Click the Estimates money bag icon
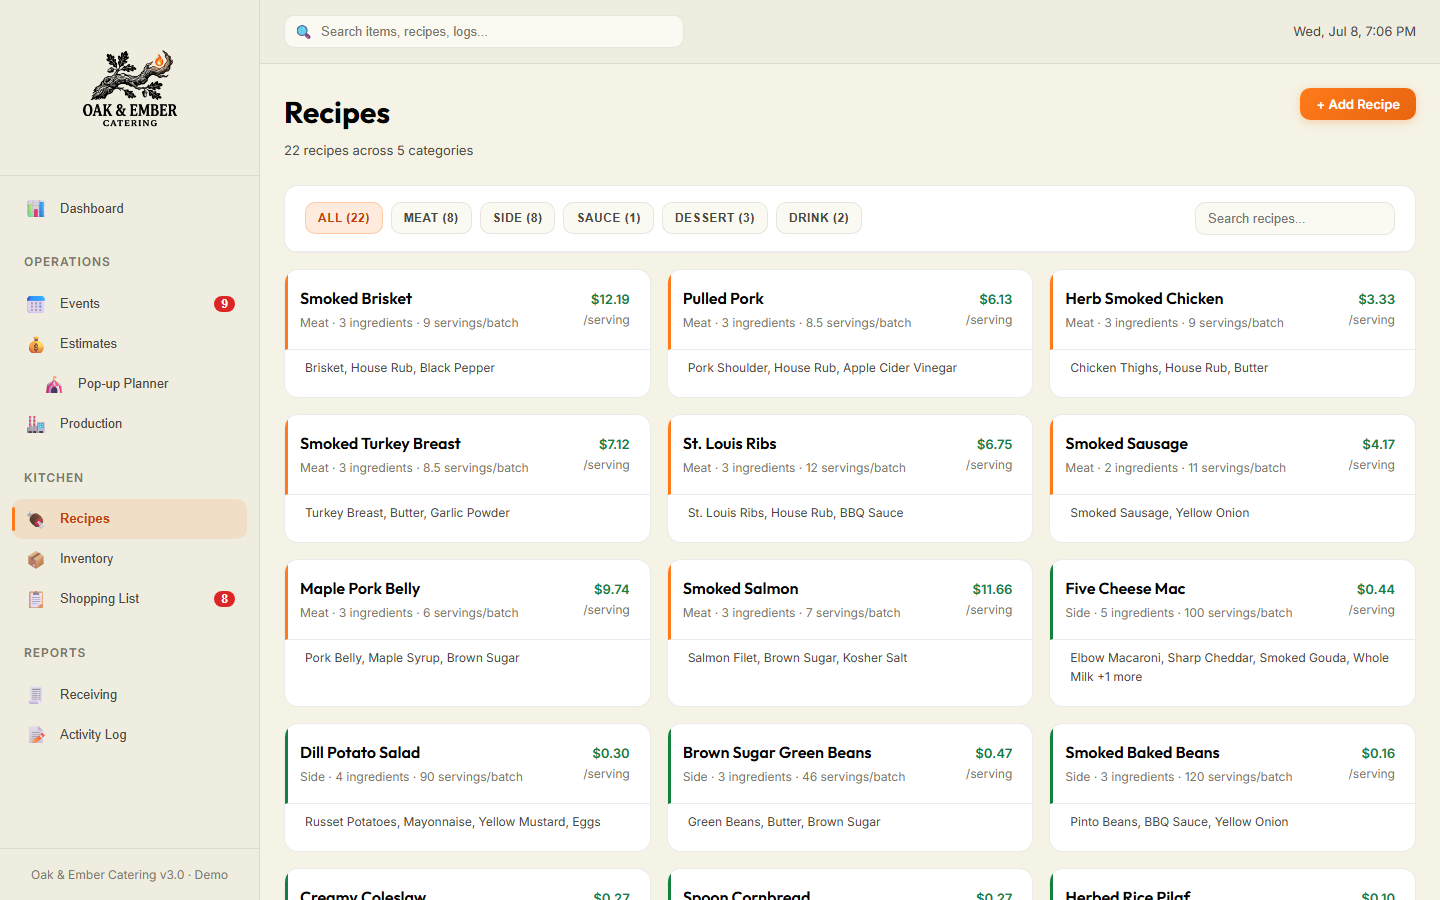 coord(36,344)
